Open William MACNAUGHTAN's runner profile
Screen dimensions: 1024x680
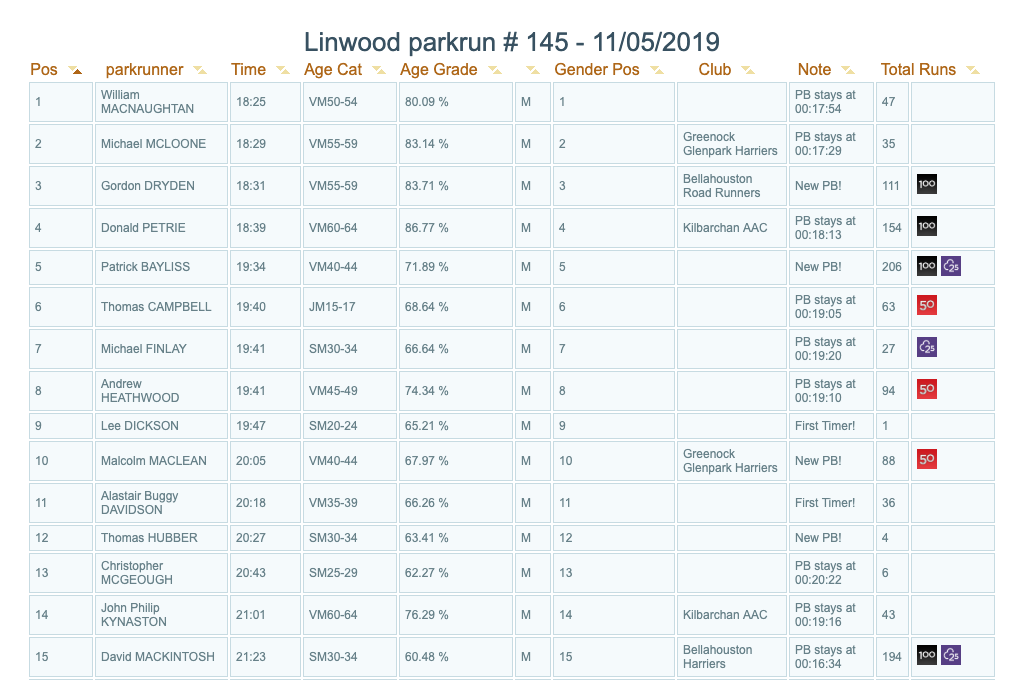(147, 102)
